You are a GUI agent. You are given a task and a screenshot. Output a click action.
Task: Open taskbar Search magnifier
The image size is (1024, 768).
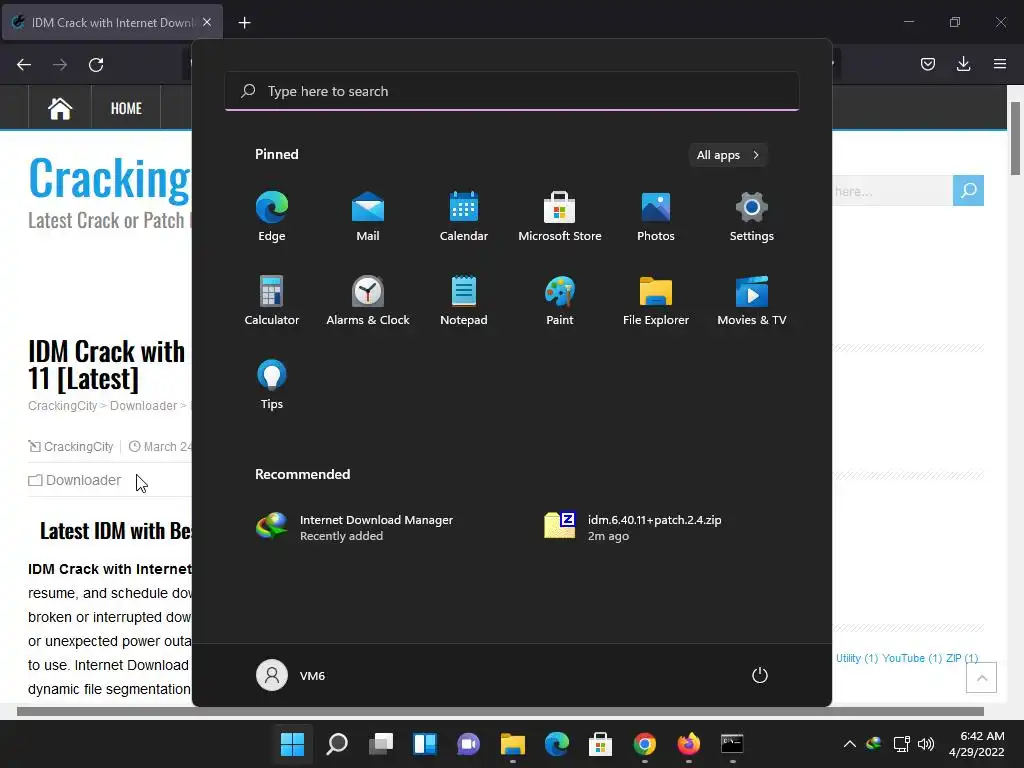(337, 744)
